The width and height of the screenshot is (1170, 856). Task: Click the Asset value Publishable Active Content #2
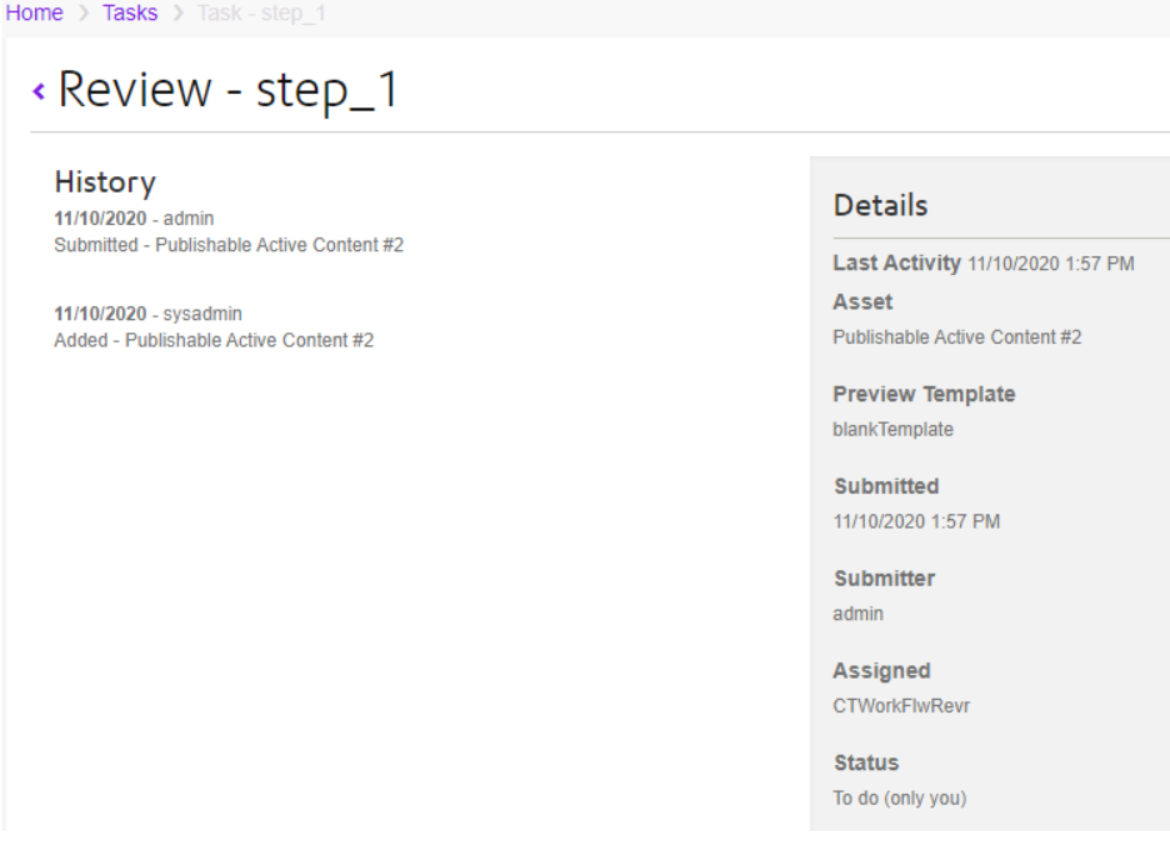coord(956,338)
